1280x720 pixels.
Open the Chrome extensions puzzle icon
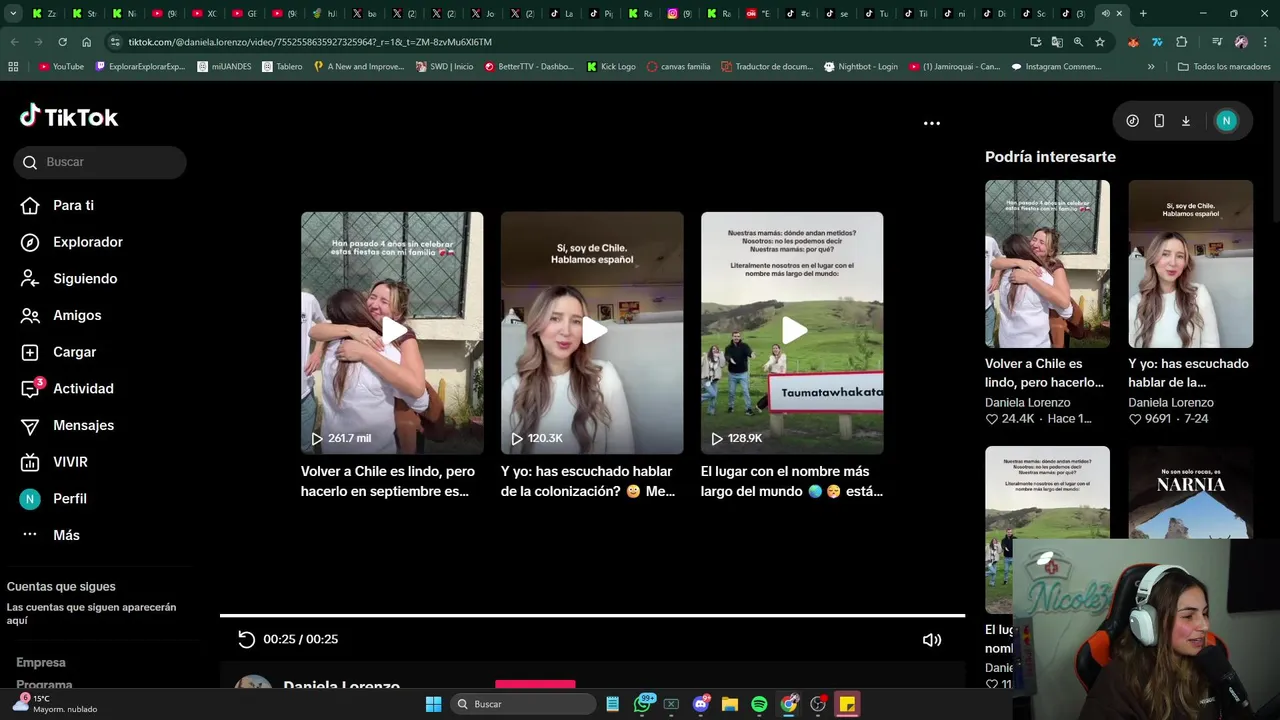[x=1182, y=42]
